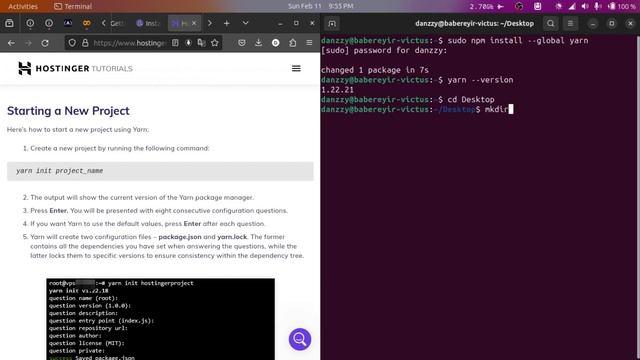Open the Extensions puzzle menu

coord(293,43)
